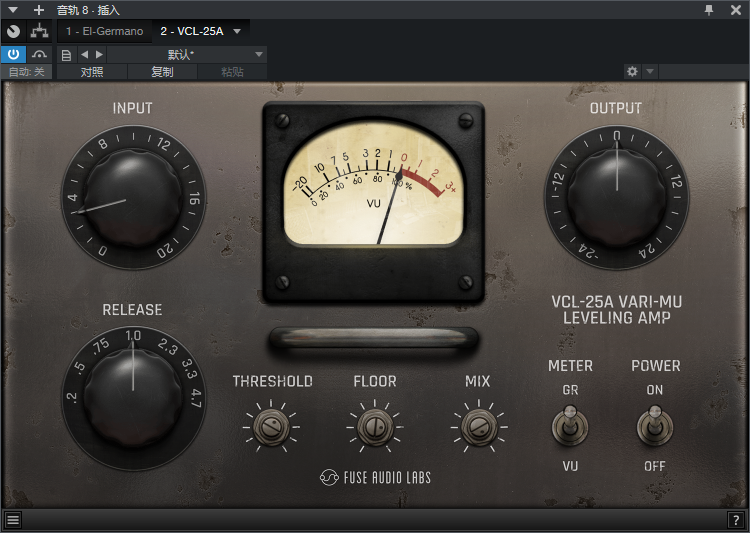Click the VU label below meter switch
The height and width of the screenshot is (533, 750).
point(570,466)
